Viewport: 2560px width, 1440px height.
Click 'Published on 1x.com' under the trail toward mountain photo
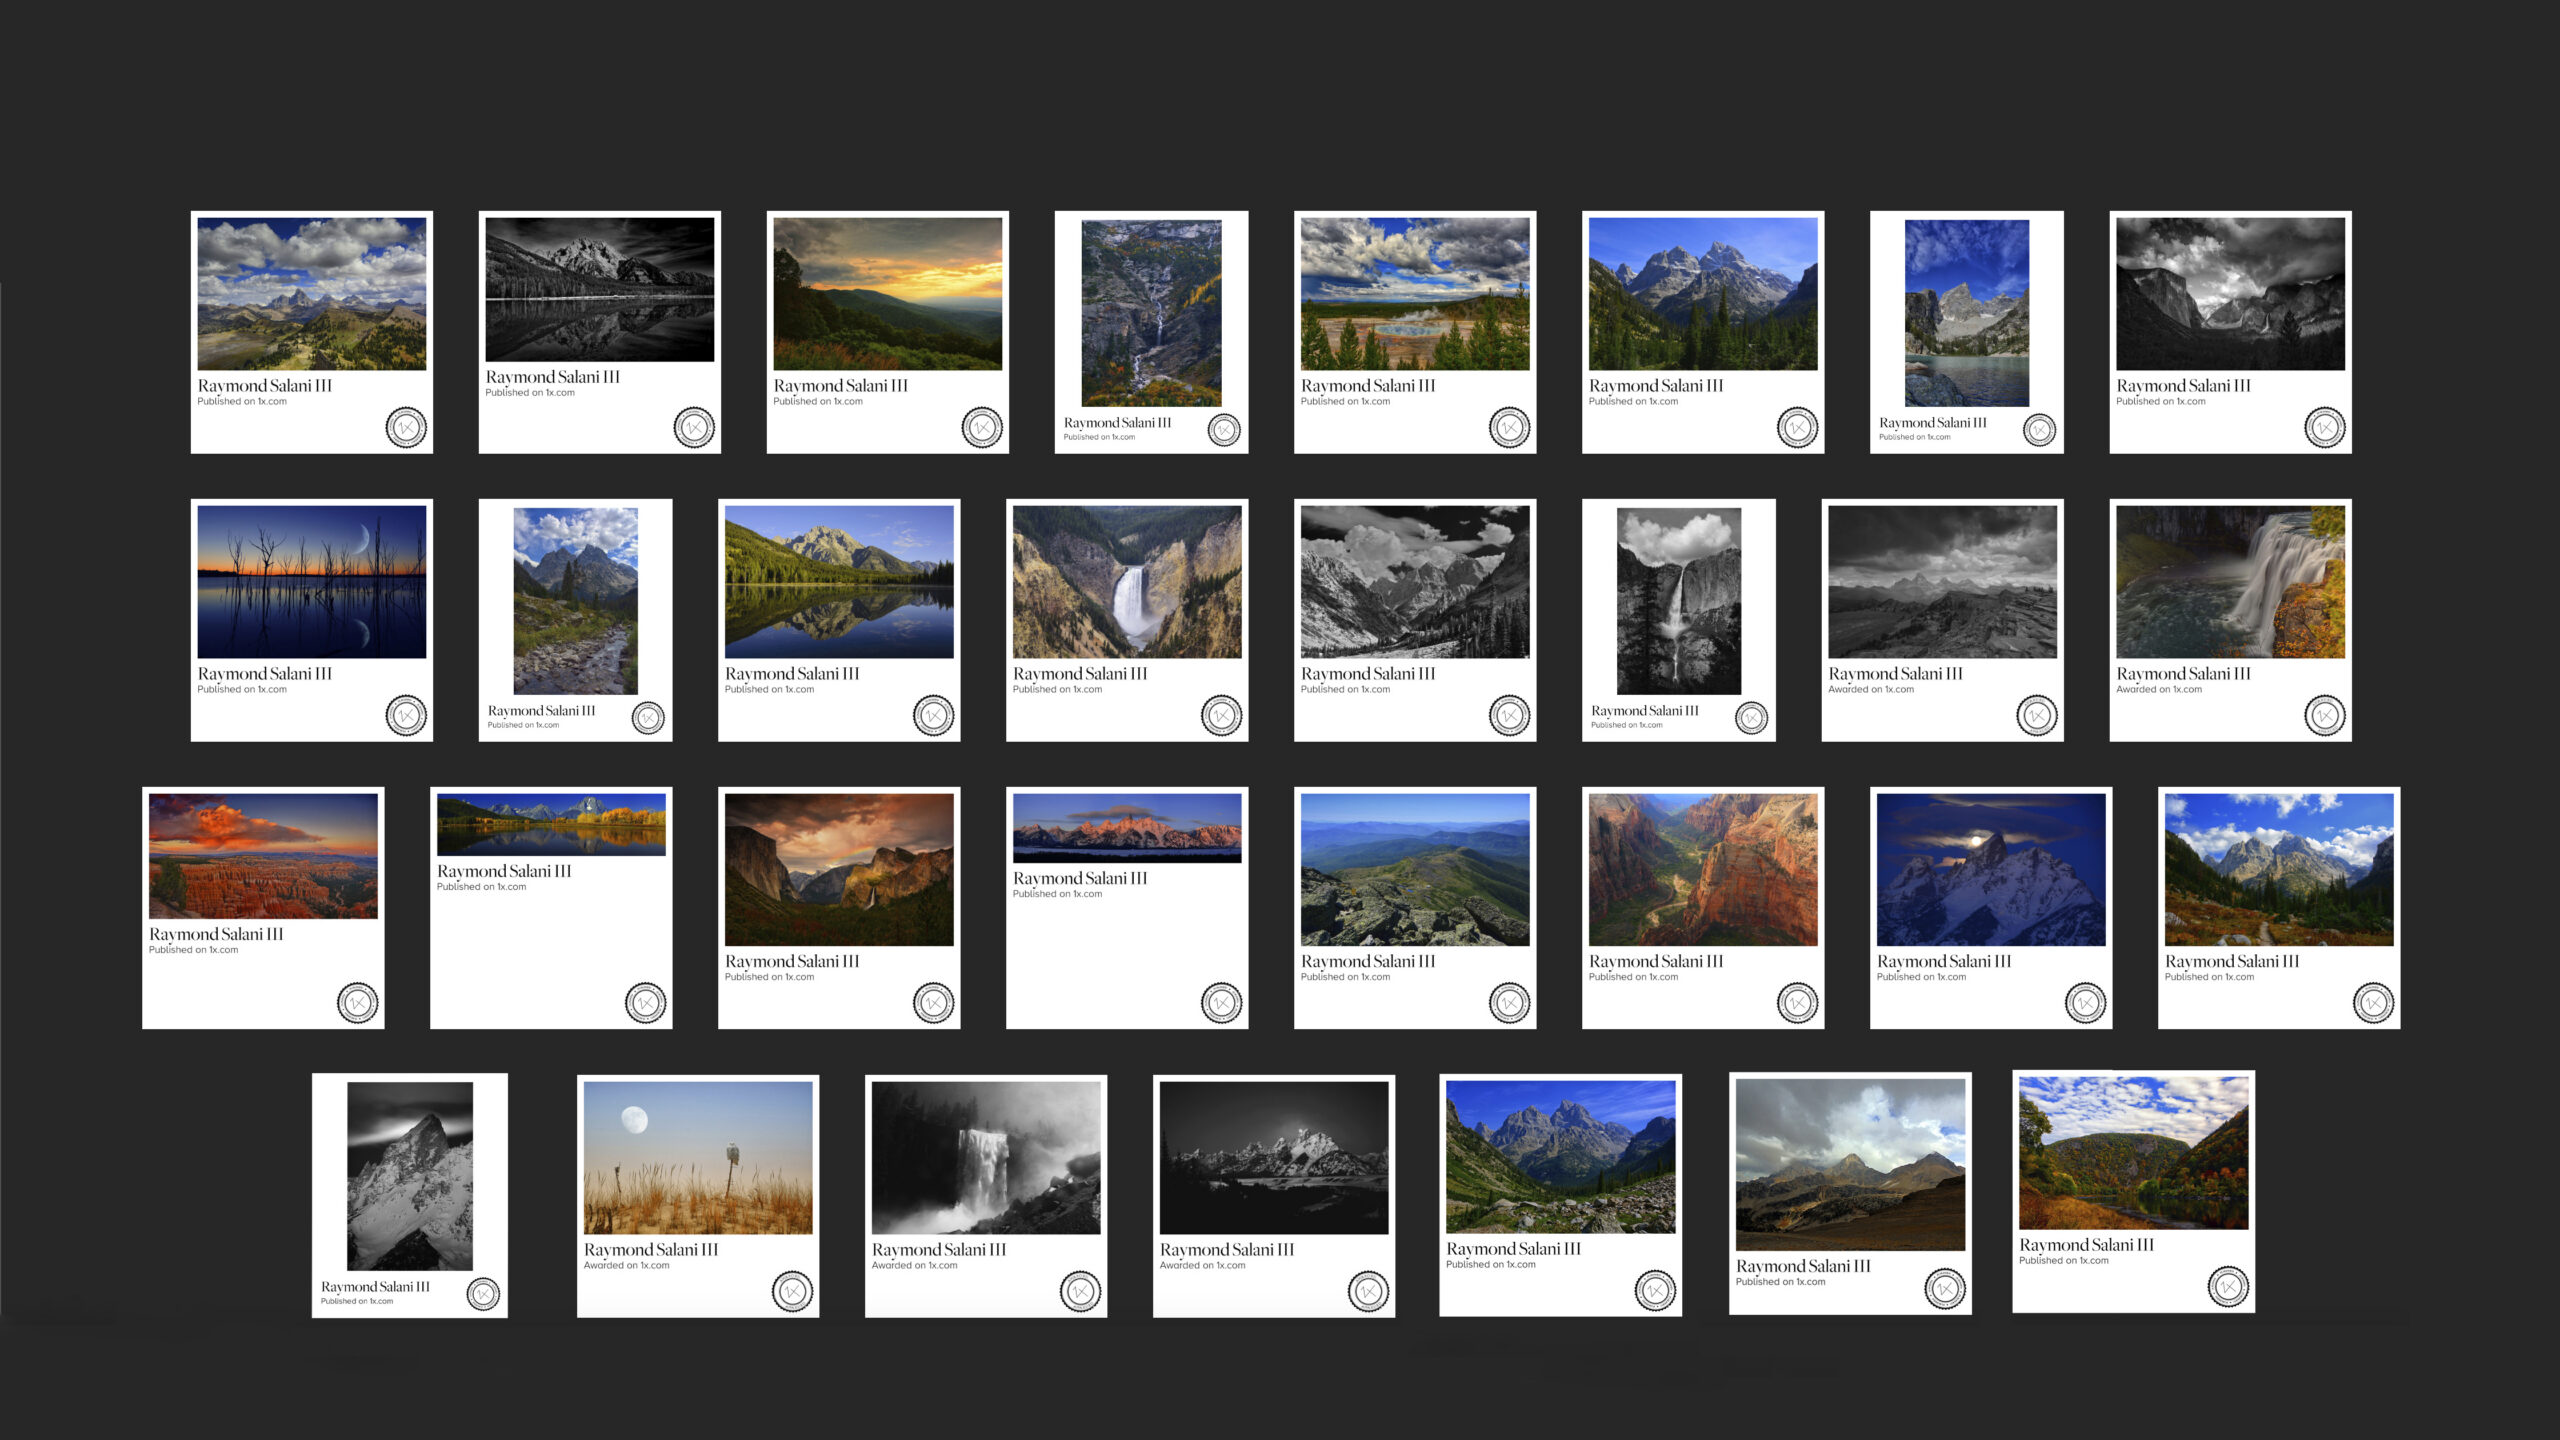[2209, 977]
